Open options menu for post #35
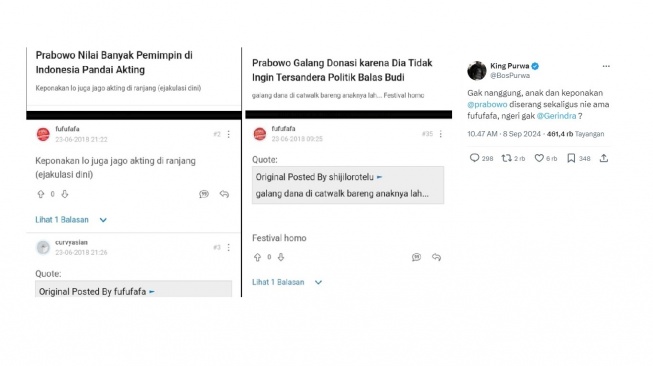 [441, 134]
